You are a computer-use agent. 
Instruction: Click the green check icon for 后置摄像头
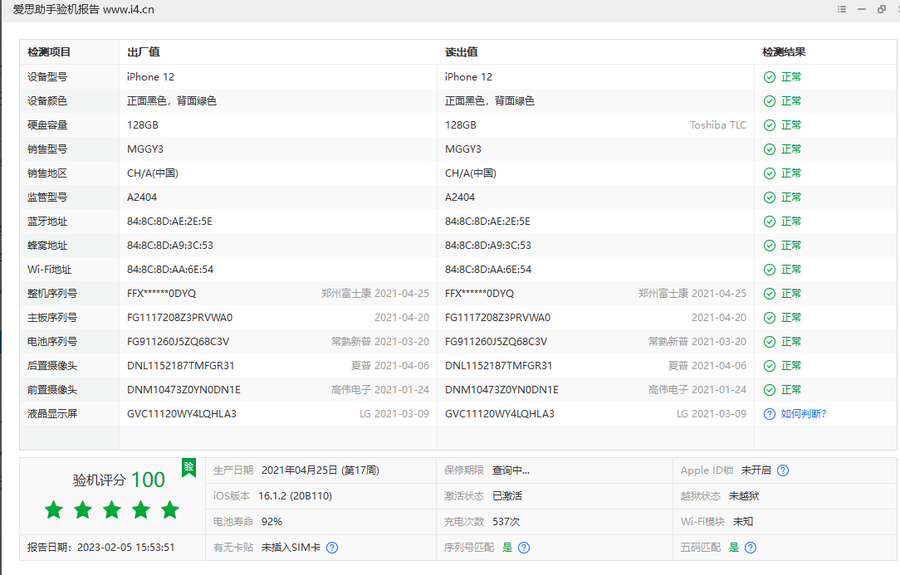(769, 366)
